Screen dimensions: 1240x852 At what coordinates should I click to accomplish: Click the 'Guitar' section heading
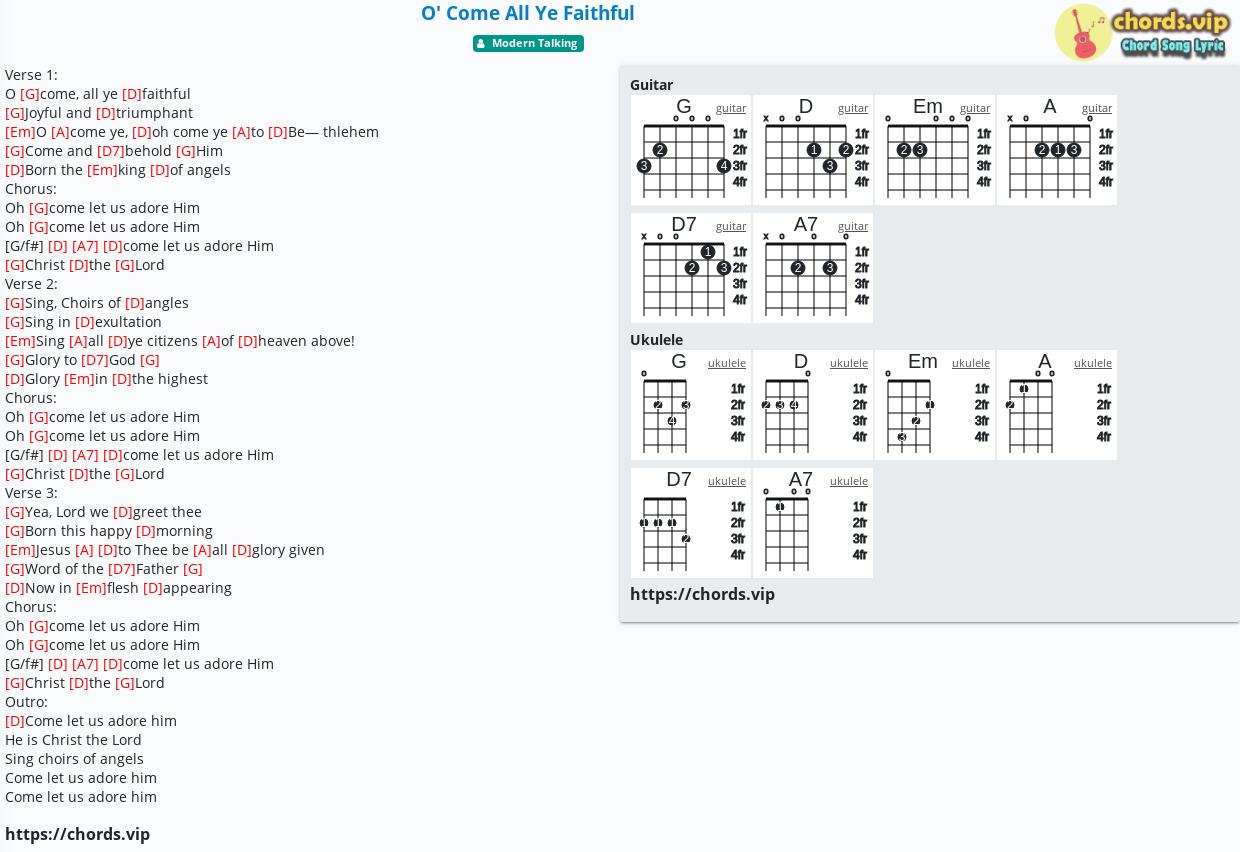pyautogui.click(x=651, y=85)
